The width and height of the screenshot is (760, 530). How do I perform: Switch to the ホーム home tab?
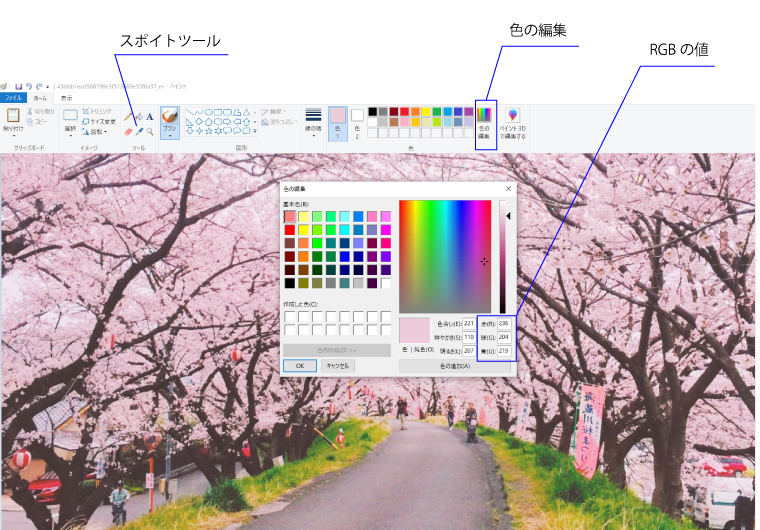click(x=41, y=98)
